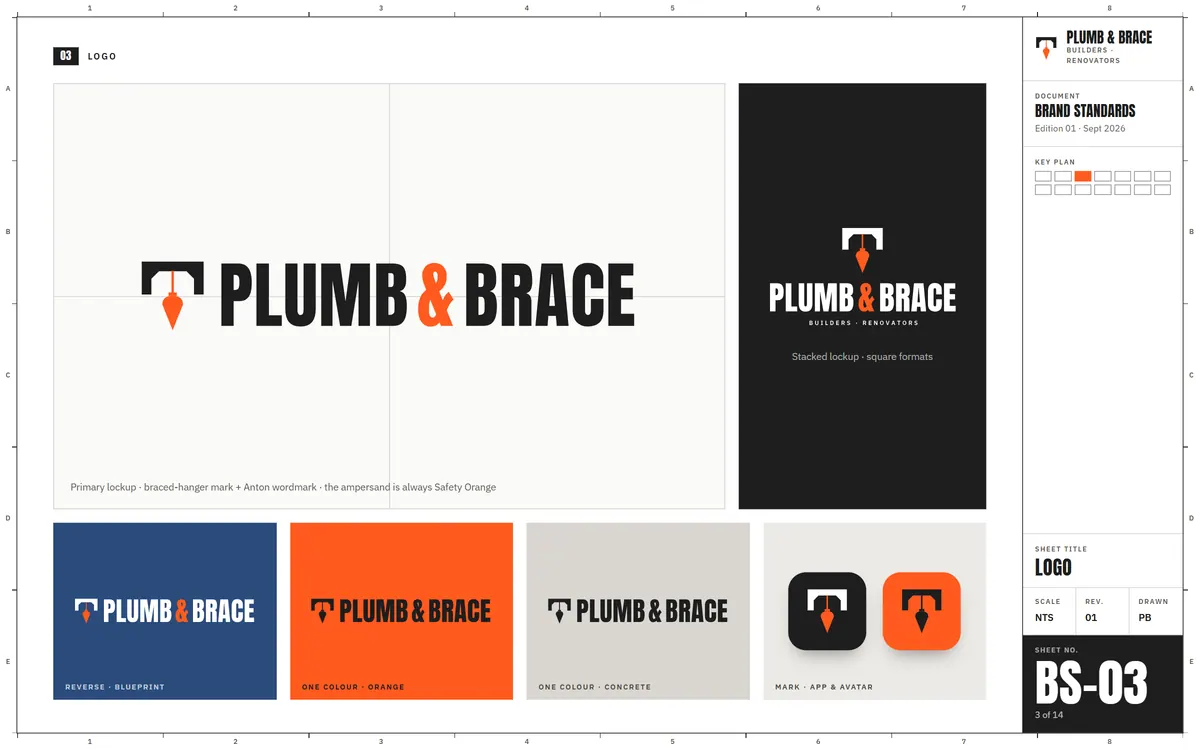Click the plumb-bob mark in the primary lockup
Image resolution: width=1200 pixels, height=750 pixels.
pyautogui.click(x=173, y=295)
